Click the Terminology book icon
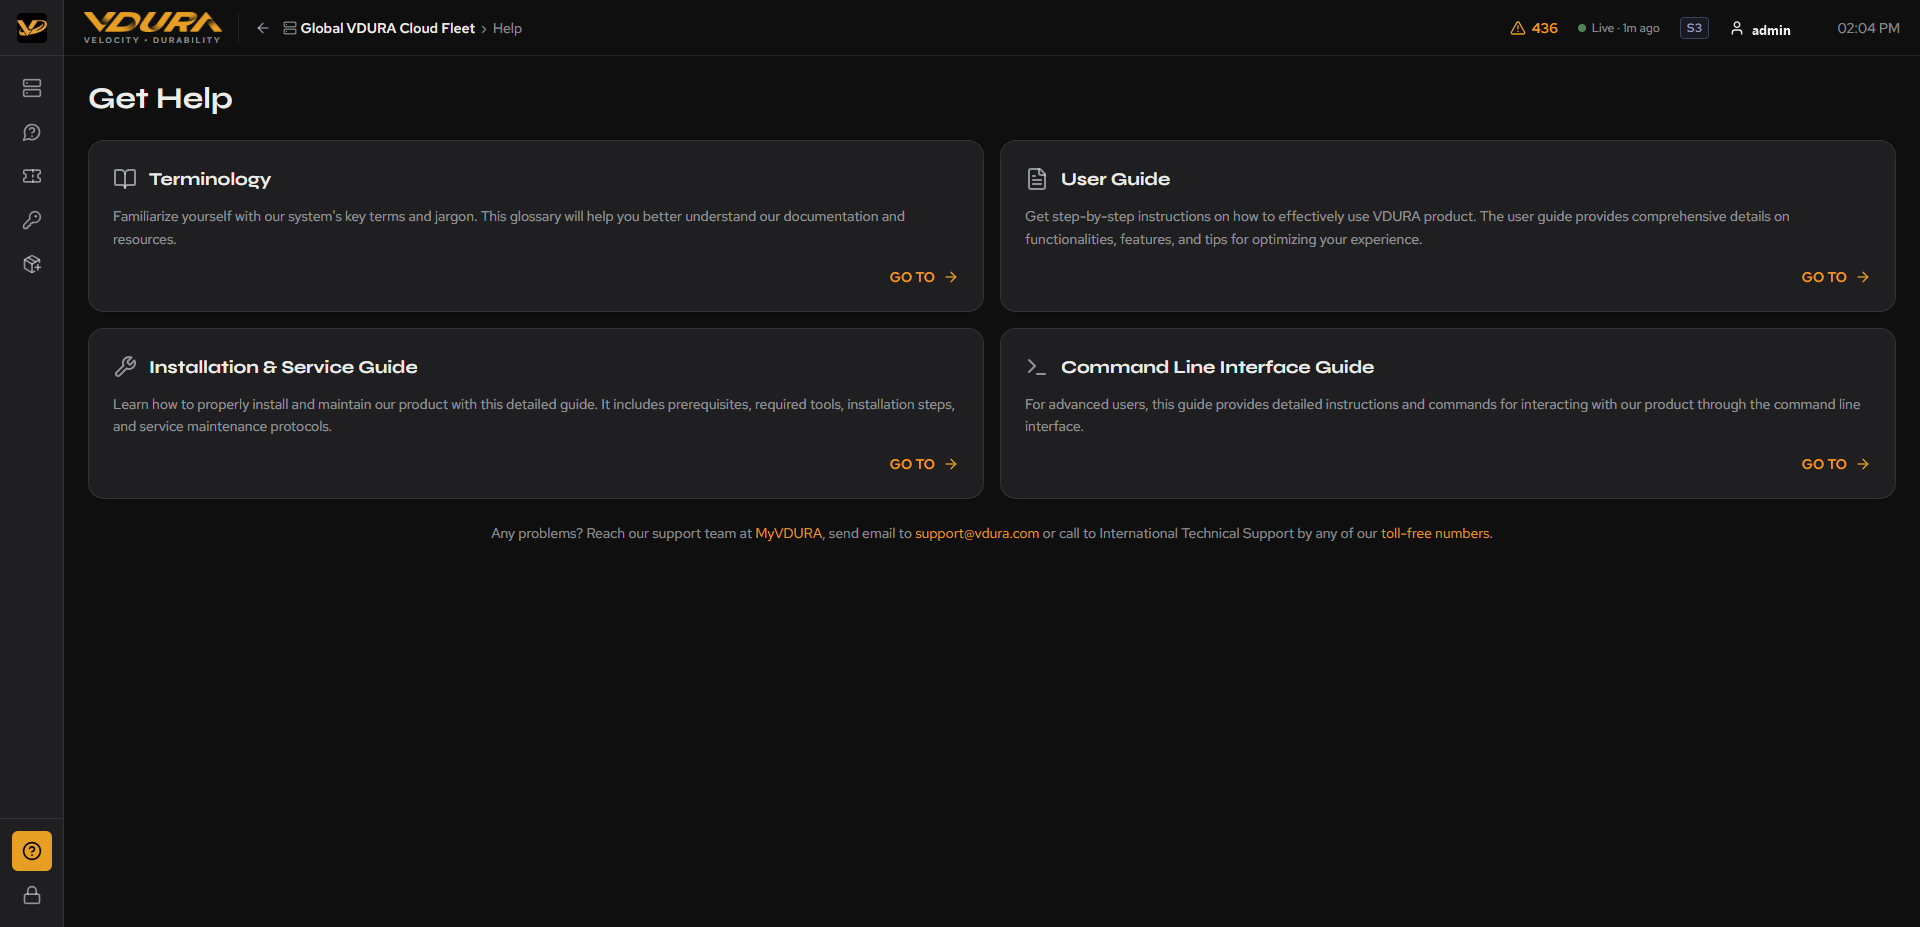Image resolution: width=1920 pixels, height=927 pixels. (125, 179)
